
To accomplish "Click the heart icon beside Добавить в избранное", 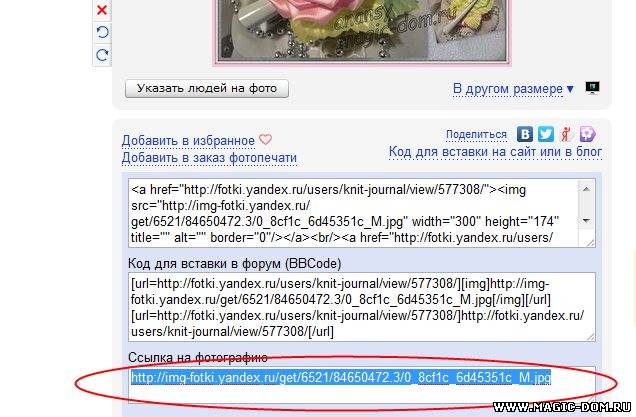I will [265, 140].
